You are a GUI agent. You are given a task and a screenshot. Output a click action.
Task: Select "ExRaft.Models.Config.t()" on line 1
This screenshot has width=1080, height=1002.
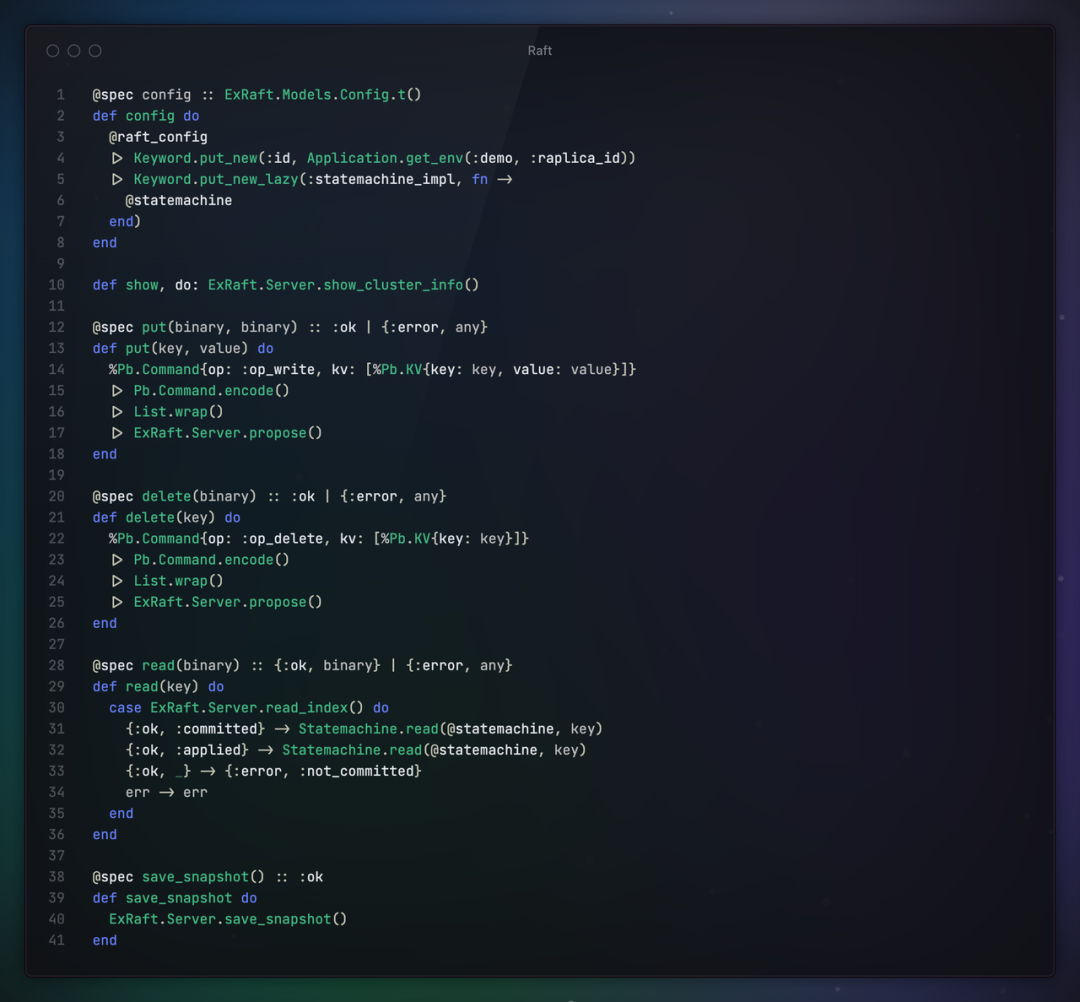pos(322,95)
